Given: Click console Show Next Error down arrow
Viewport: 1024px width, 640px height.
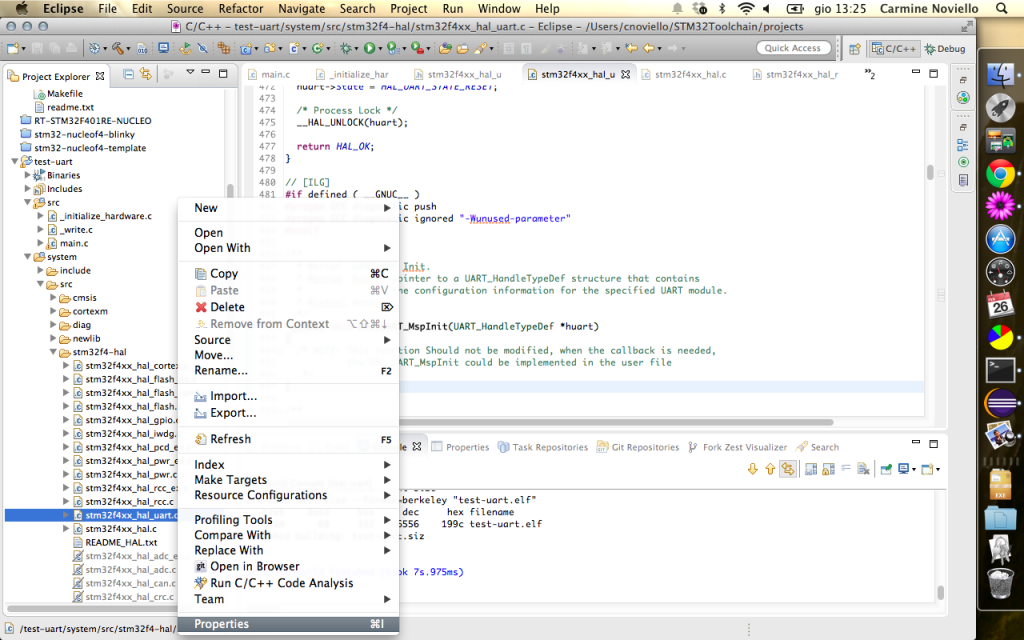Looking at the screenshot, I should [752, 469].
